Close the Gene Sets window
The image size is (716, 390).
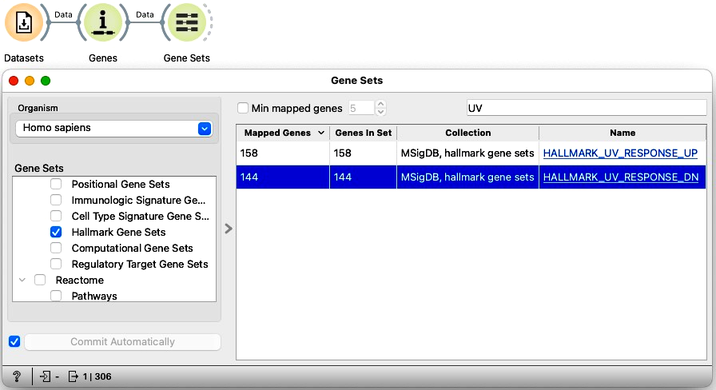point(14,81)
